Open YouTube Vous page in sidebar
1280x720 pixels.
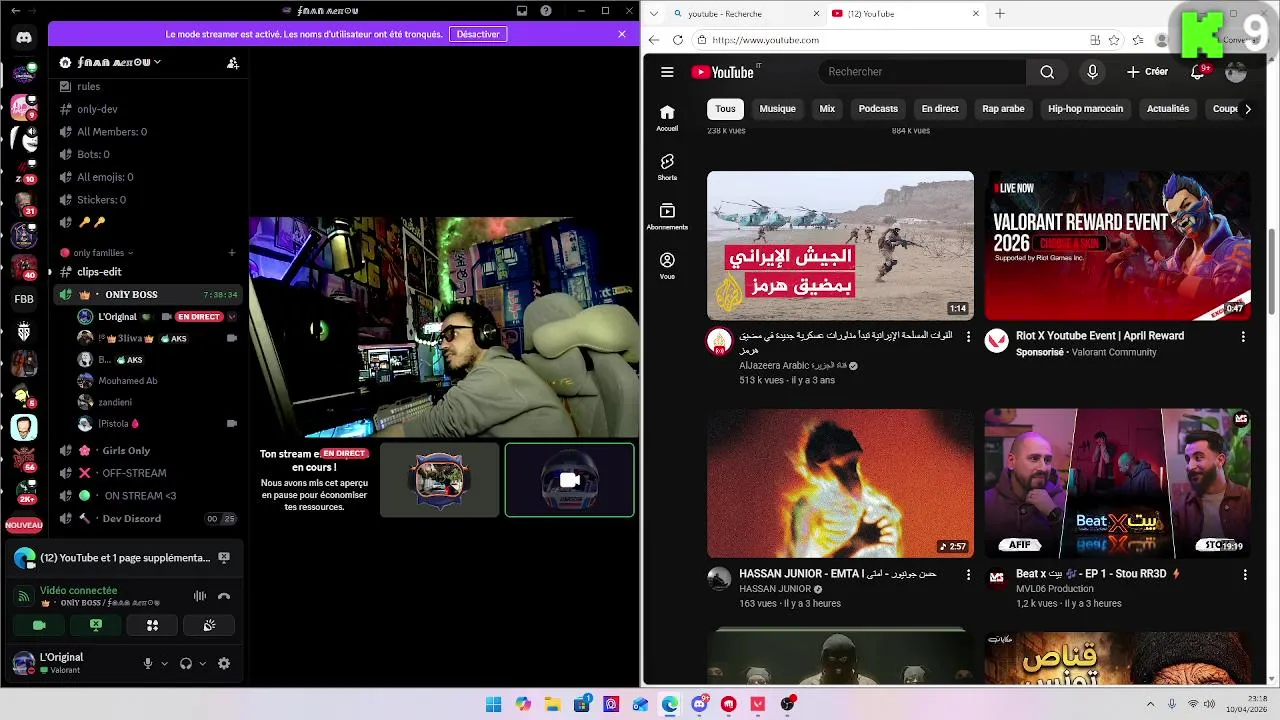(x=667, y=265)
